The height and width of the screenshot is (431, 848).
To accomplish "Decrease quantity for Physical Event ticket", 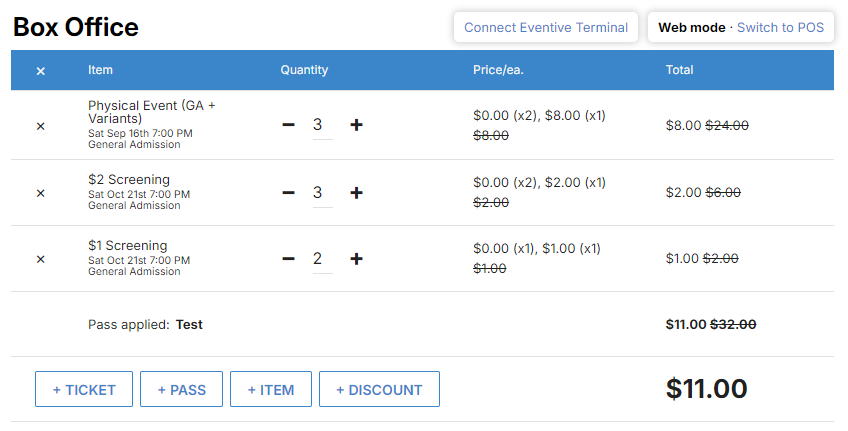I will coord(289,125).
